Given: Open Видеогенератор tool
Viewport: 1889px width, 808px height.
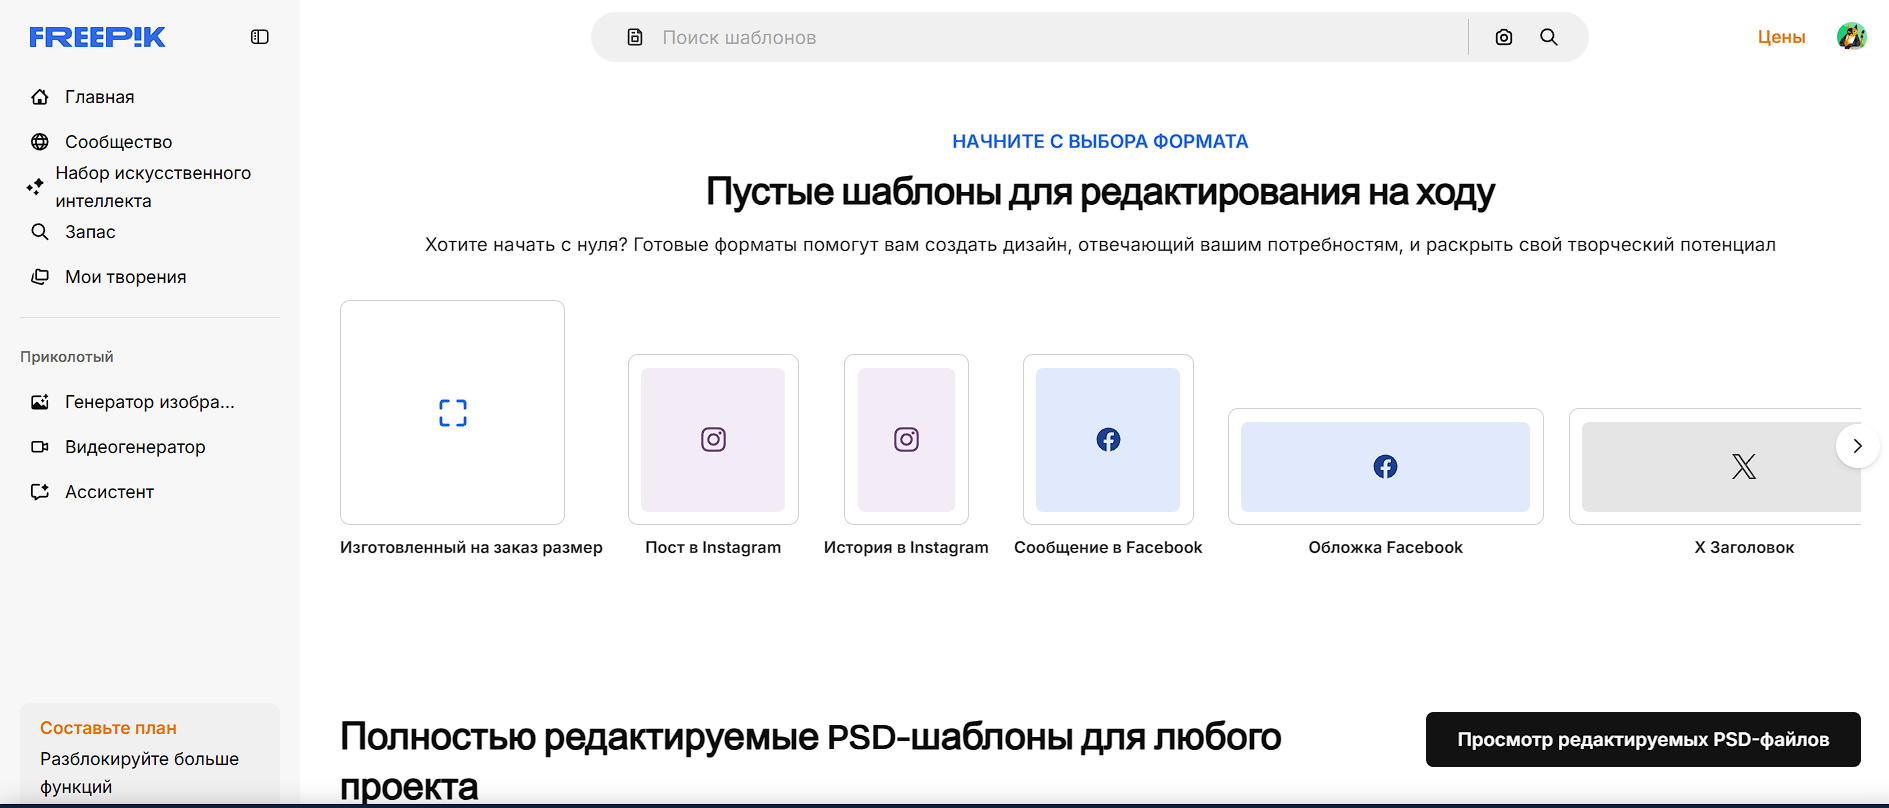Looking at the screenshot, I should click(135, 447).
